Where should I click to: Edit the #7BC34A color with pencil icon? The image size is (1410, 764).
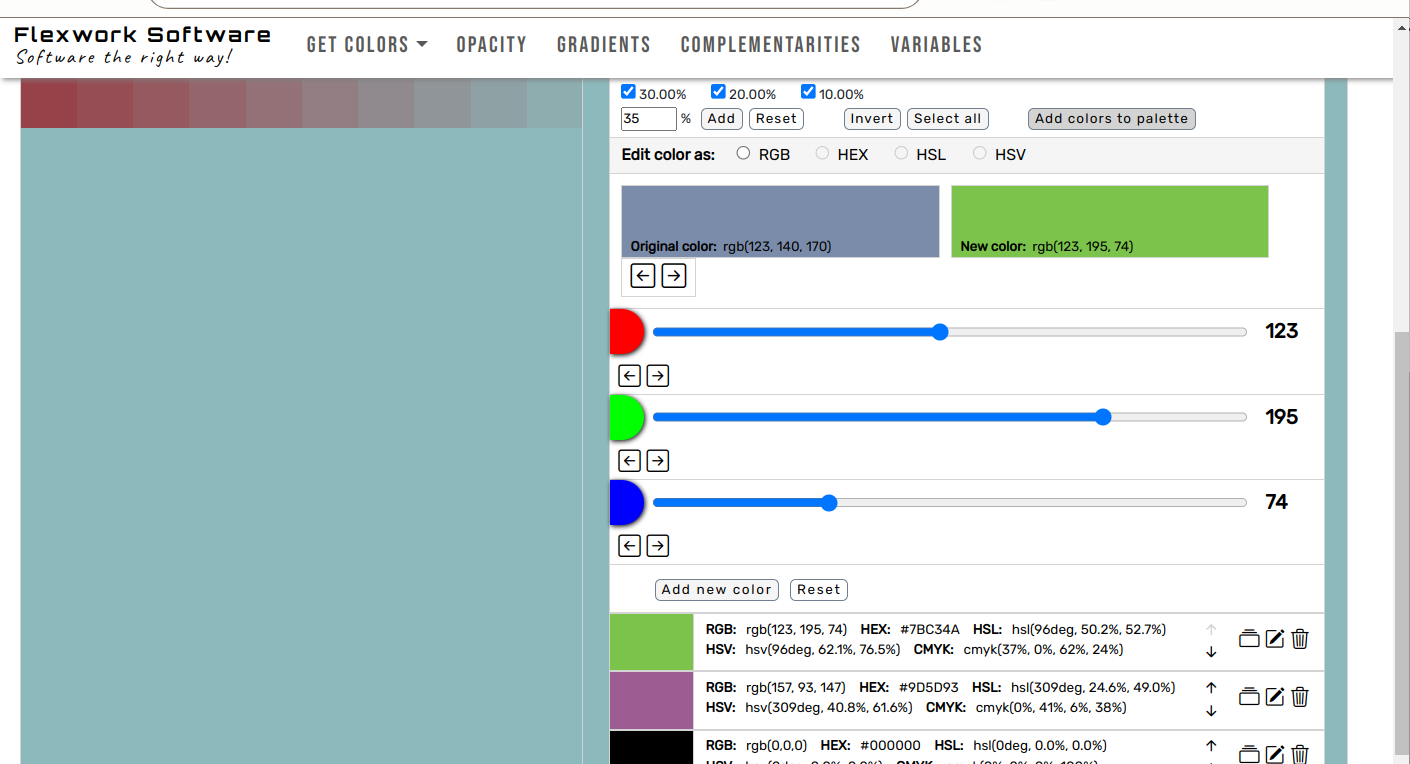tap(1275, 638)
